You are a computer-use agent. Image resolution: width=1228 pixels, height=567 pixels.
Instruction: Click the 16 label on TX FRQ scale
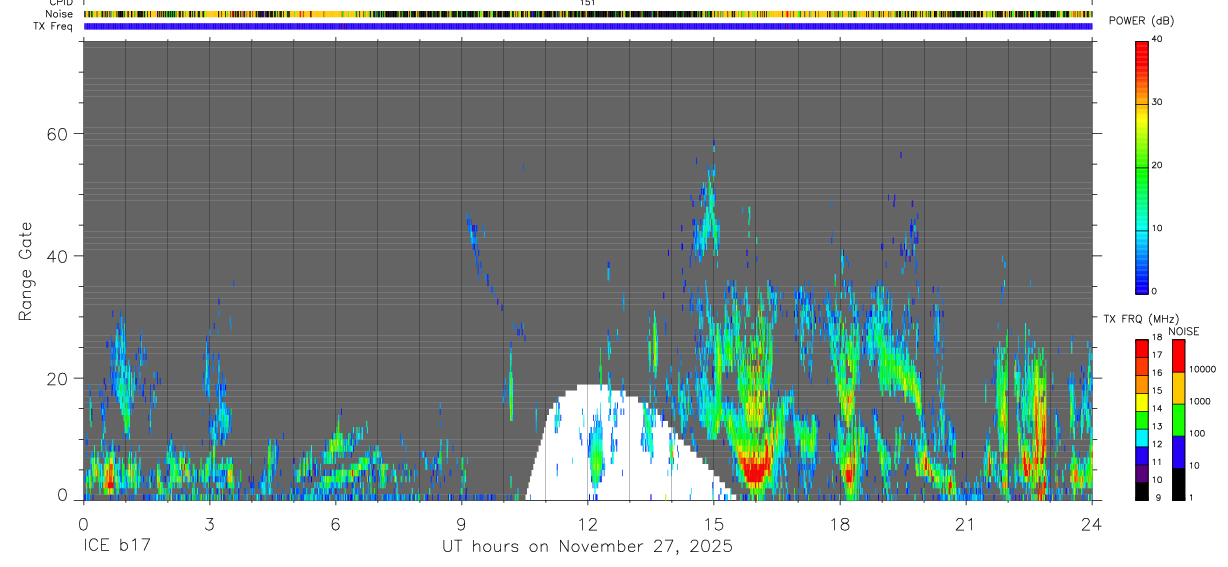coord(1157,373)
